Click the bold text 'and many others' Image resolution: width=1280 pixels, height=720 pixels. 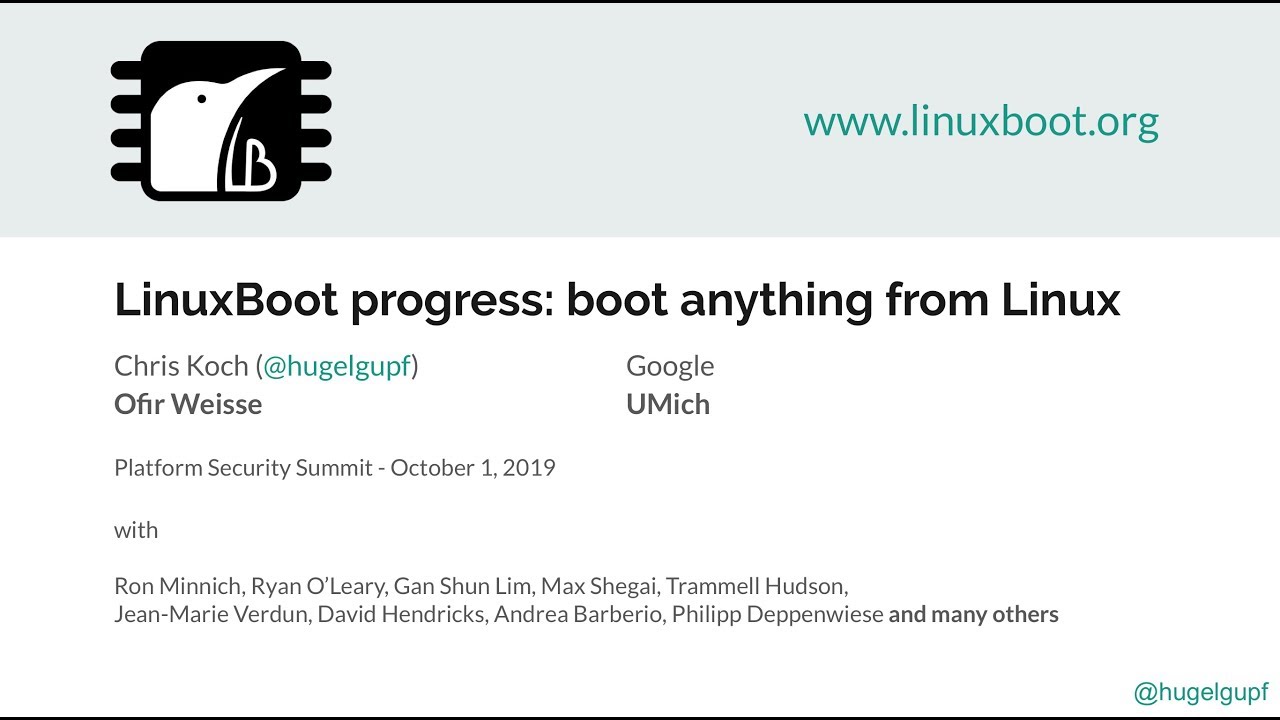click(973, 615)
